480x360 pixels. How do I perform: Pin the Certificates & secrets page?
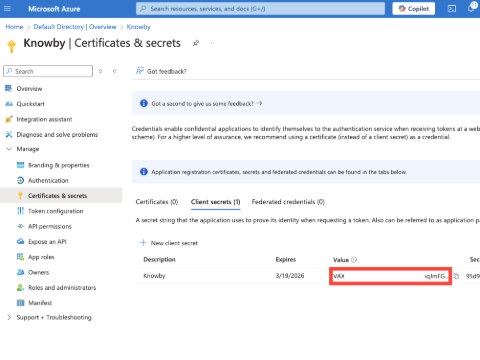click(x=196, y=43)
